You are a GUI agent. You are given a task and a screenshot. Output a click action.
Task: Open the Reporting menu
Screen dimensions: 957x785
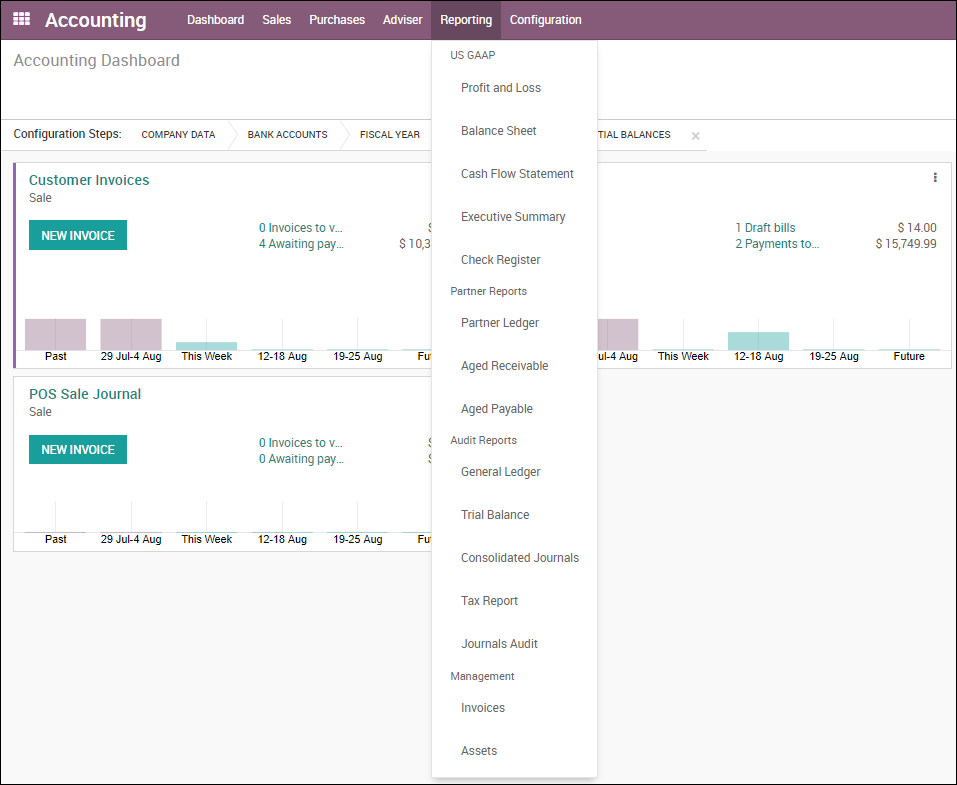466,20
